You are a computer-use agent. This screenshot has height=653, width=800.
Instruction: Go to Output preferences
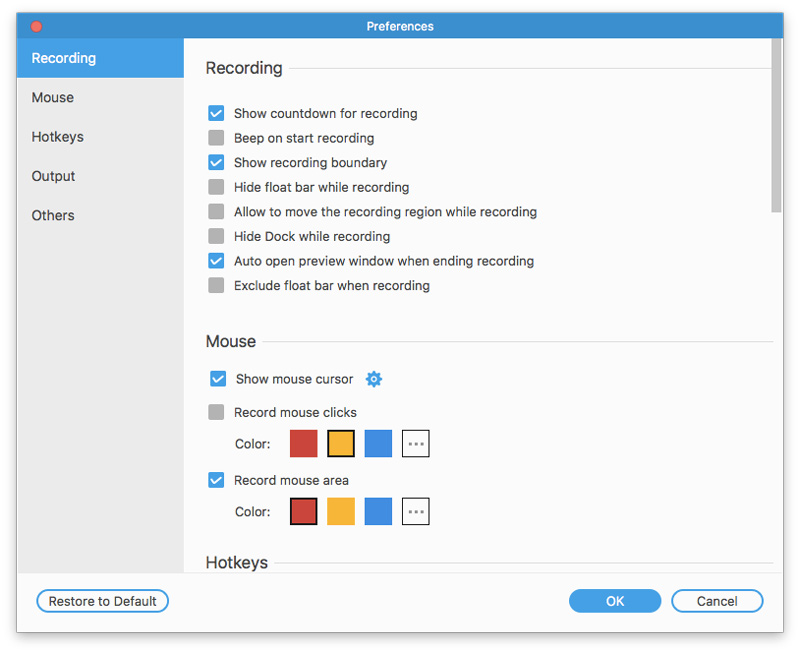point(53,176)
